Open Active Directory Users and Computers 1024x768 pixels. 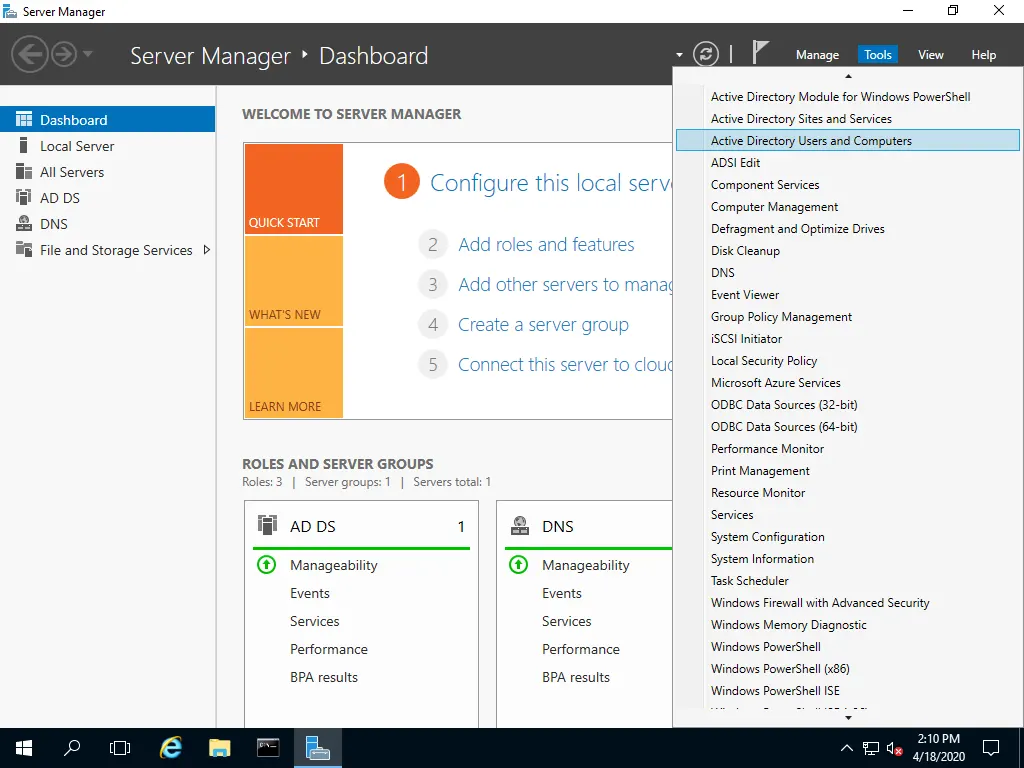click(848, 140)
